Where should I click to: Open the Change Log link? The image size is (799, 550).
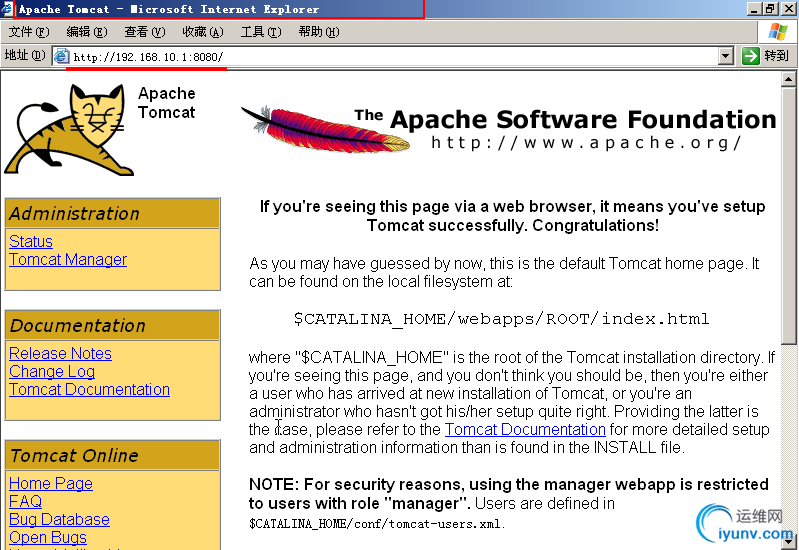point(52,372)
